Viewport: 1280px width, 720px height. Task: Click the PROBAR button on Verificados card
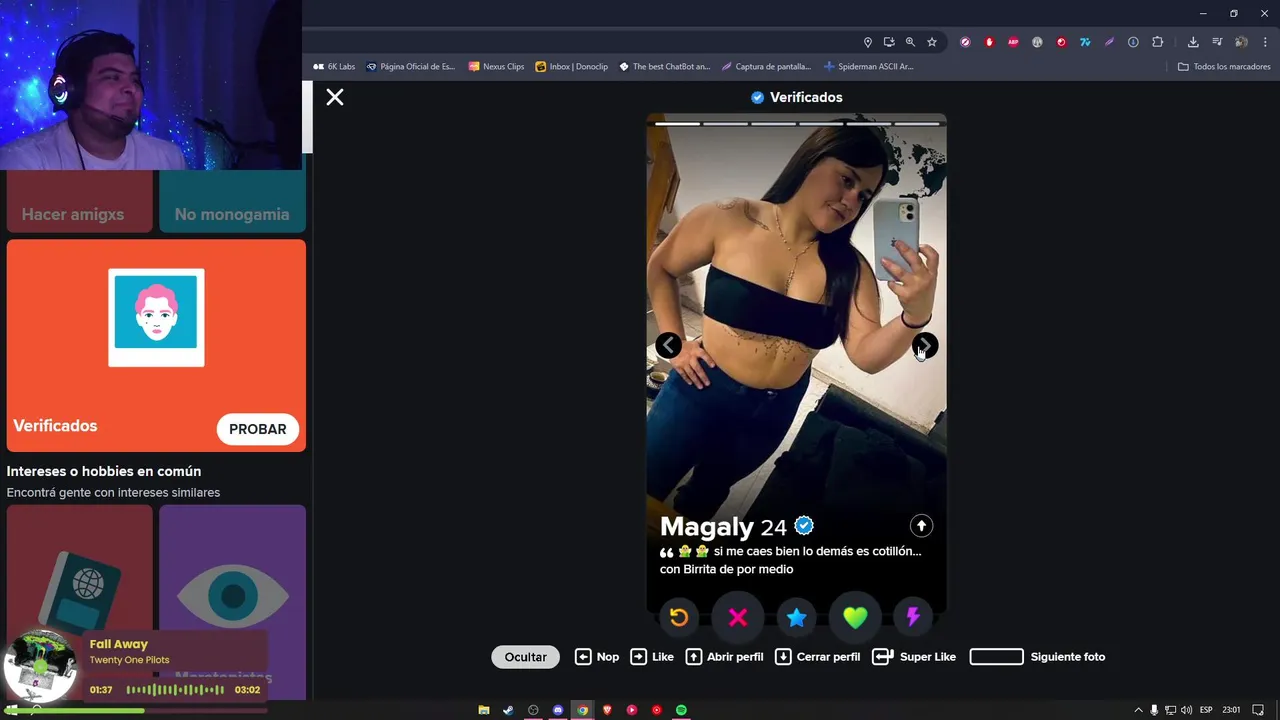click(x=257, y=429)
